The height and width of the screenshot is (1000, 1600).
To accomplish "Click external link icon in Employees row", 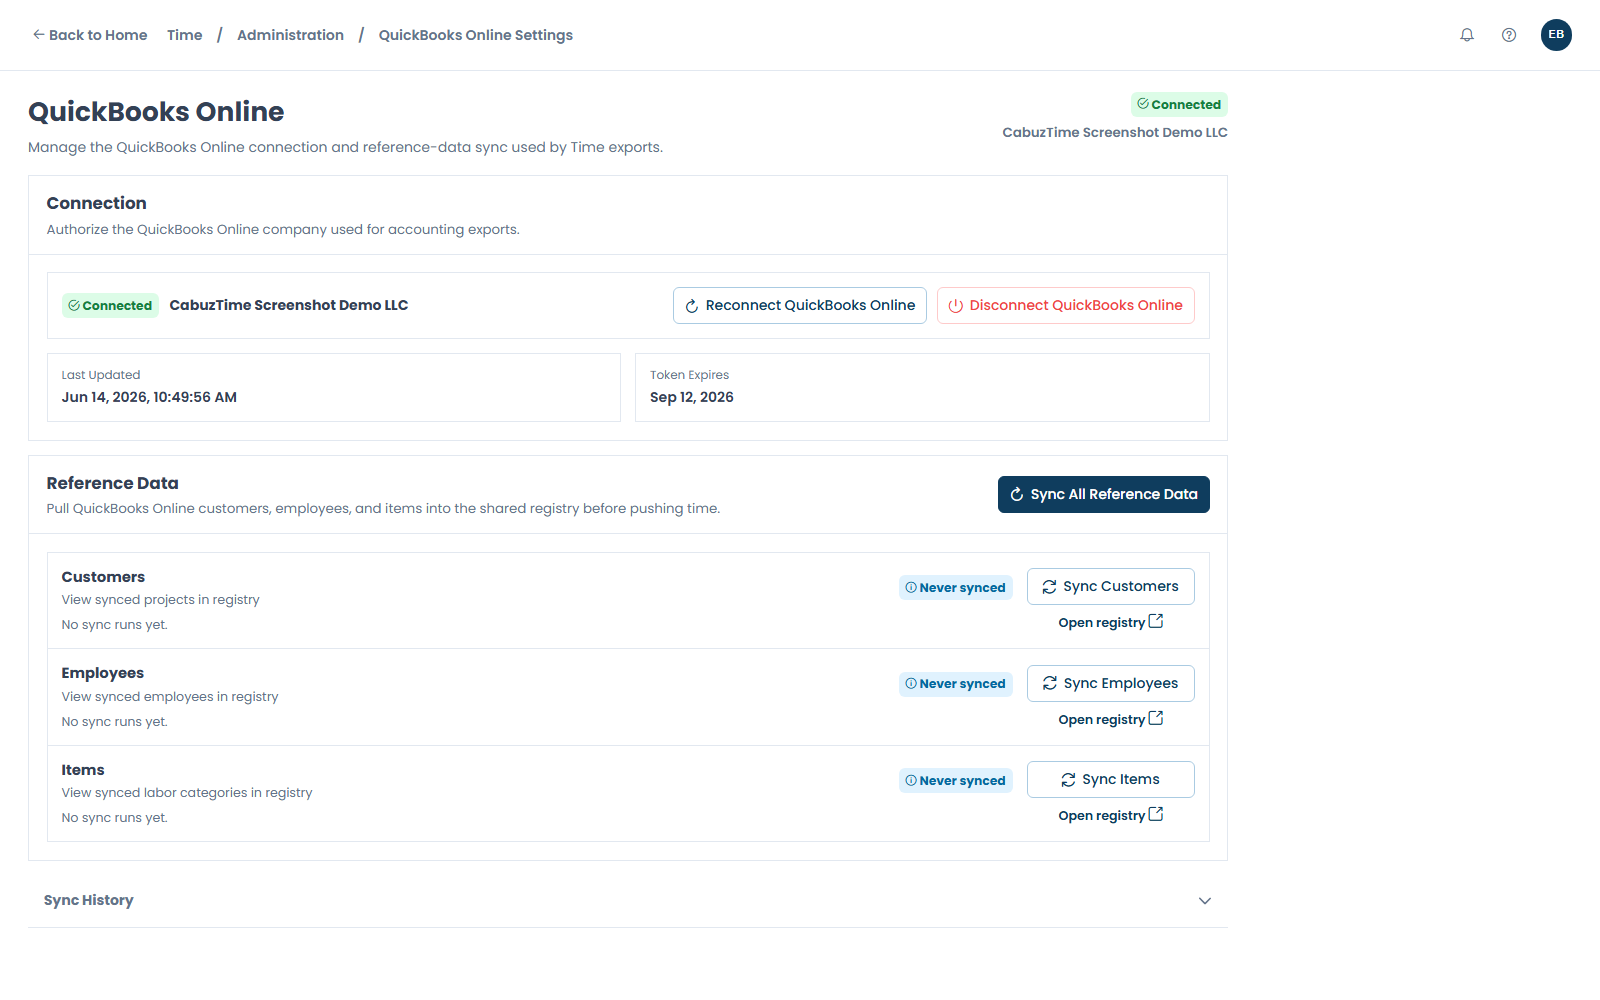I will (1156, 718).
